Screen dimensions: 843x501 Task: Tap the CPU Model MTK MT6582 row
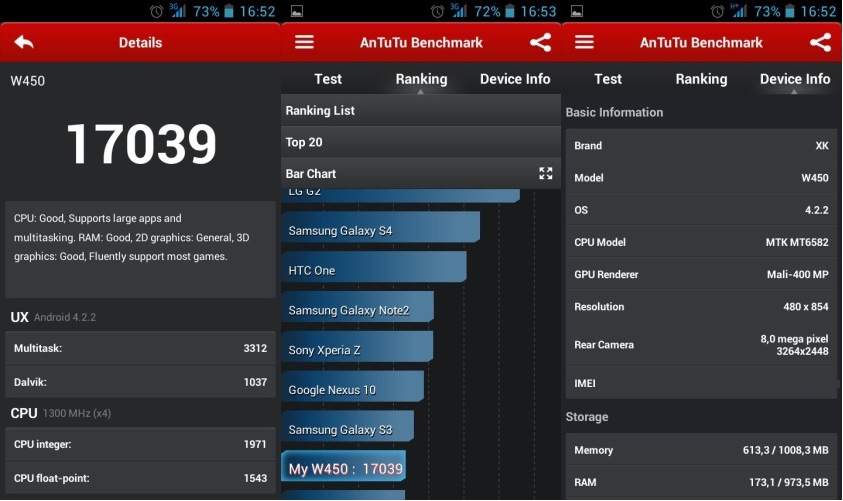701,242
